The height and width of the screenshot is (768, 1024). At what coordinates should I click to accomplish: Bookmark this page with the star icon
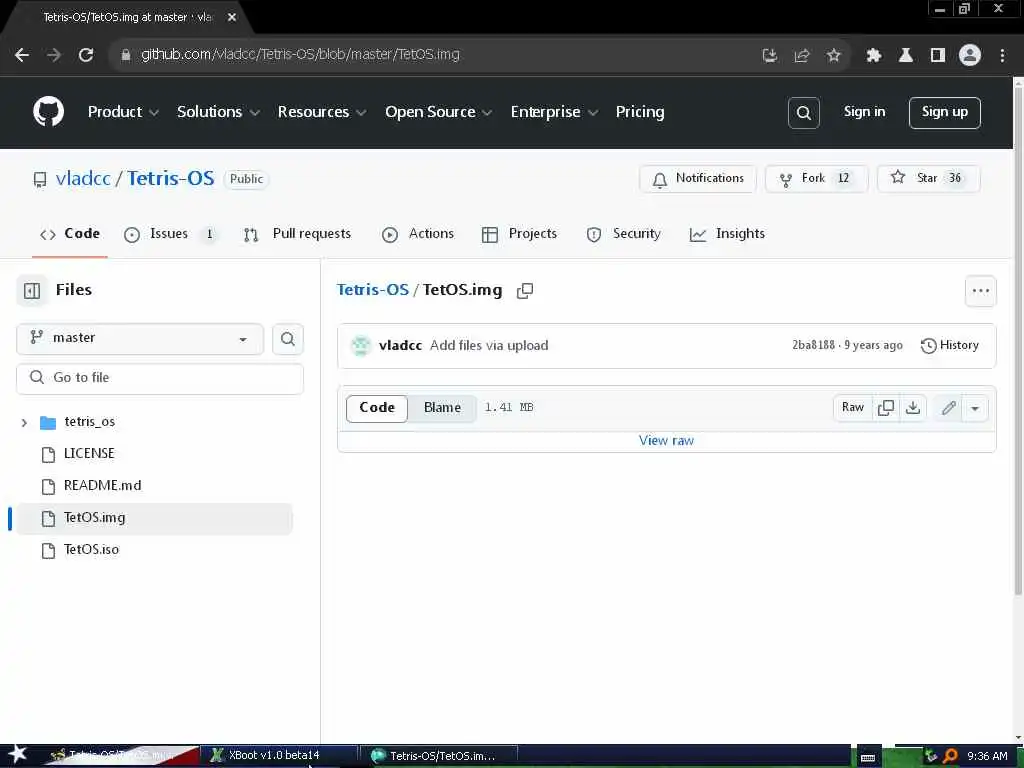click(833, 56)
